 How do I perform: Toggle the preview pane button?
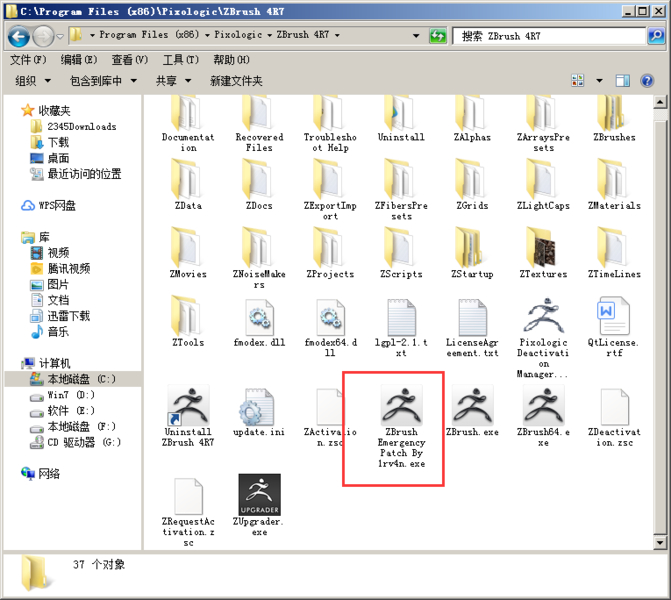[x=622, y=81]
